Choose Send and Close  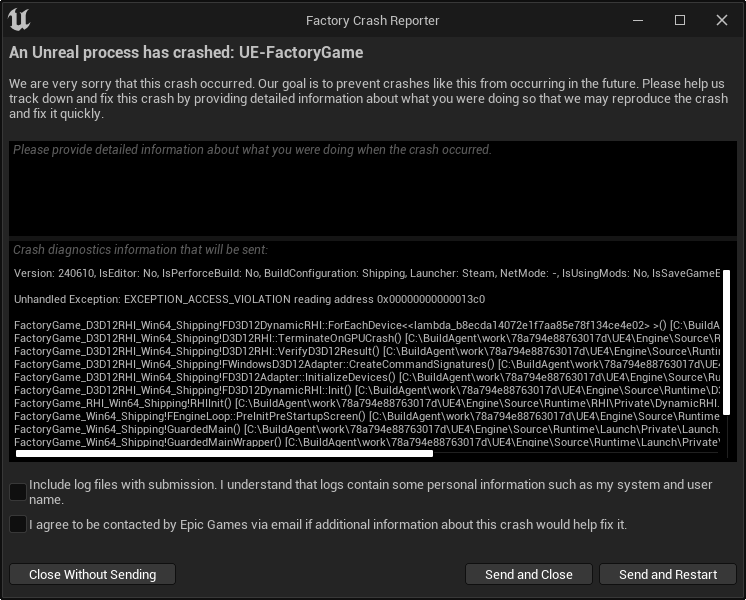[528, 574]
